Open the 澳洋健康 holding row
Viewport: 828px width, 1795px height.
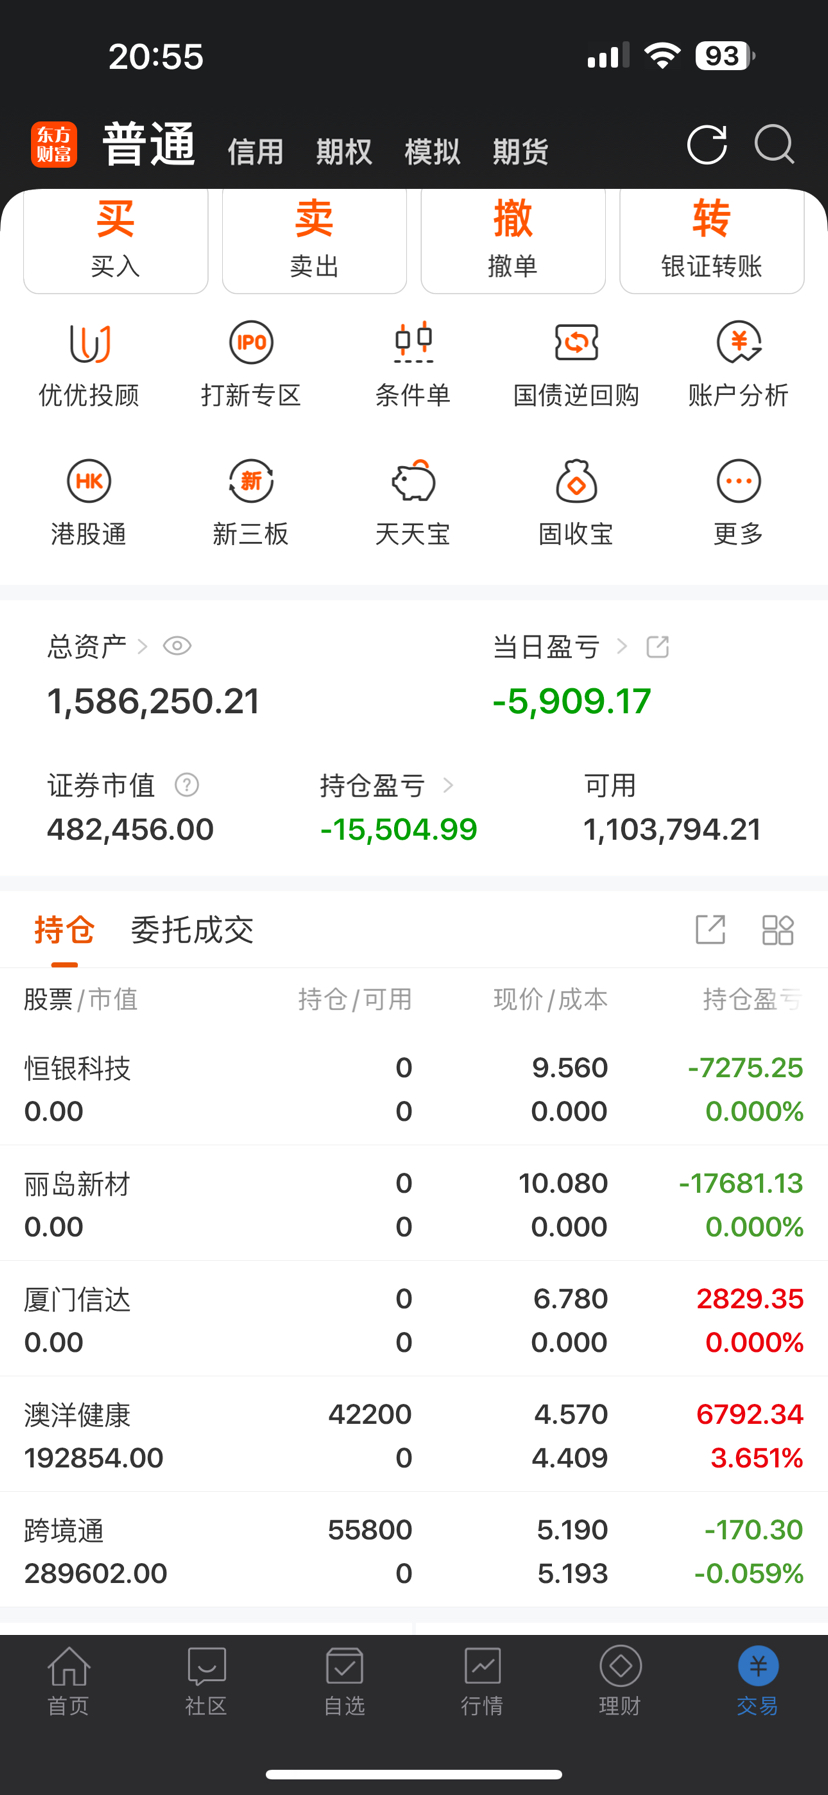tap(414, 1435)
